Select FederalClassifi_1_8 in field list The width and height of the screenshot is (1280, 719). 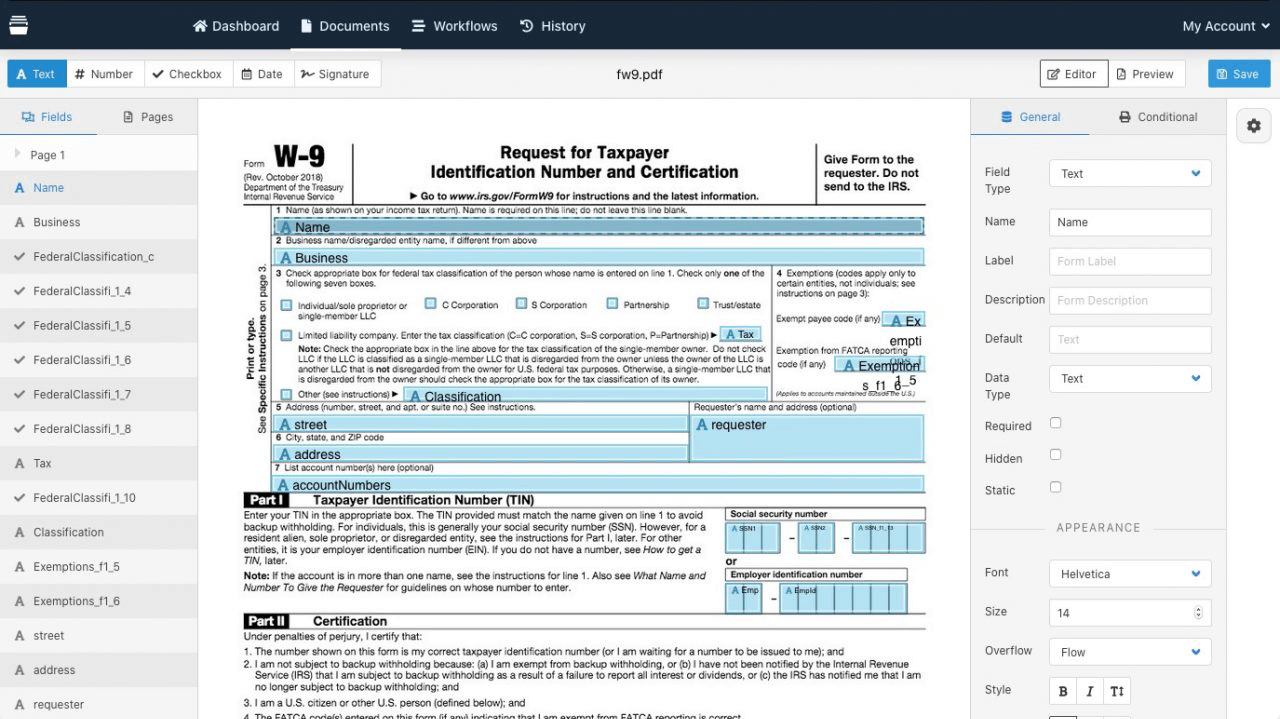(98, 429)
